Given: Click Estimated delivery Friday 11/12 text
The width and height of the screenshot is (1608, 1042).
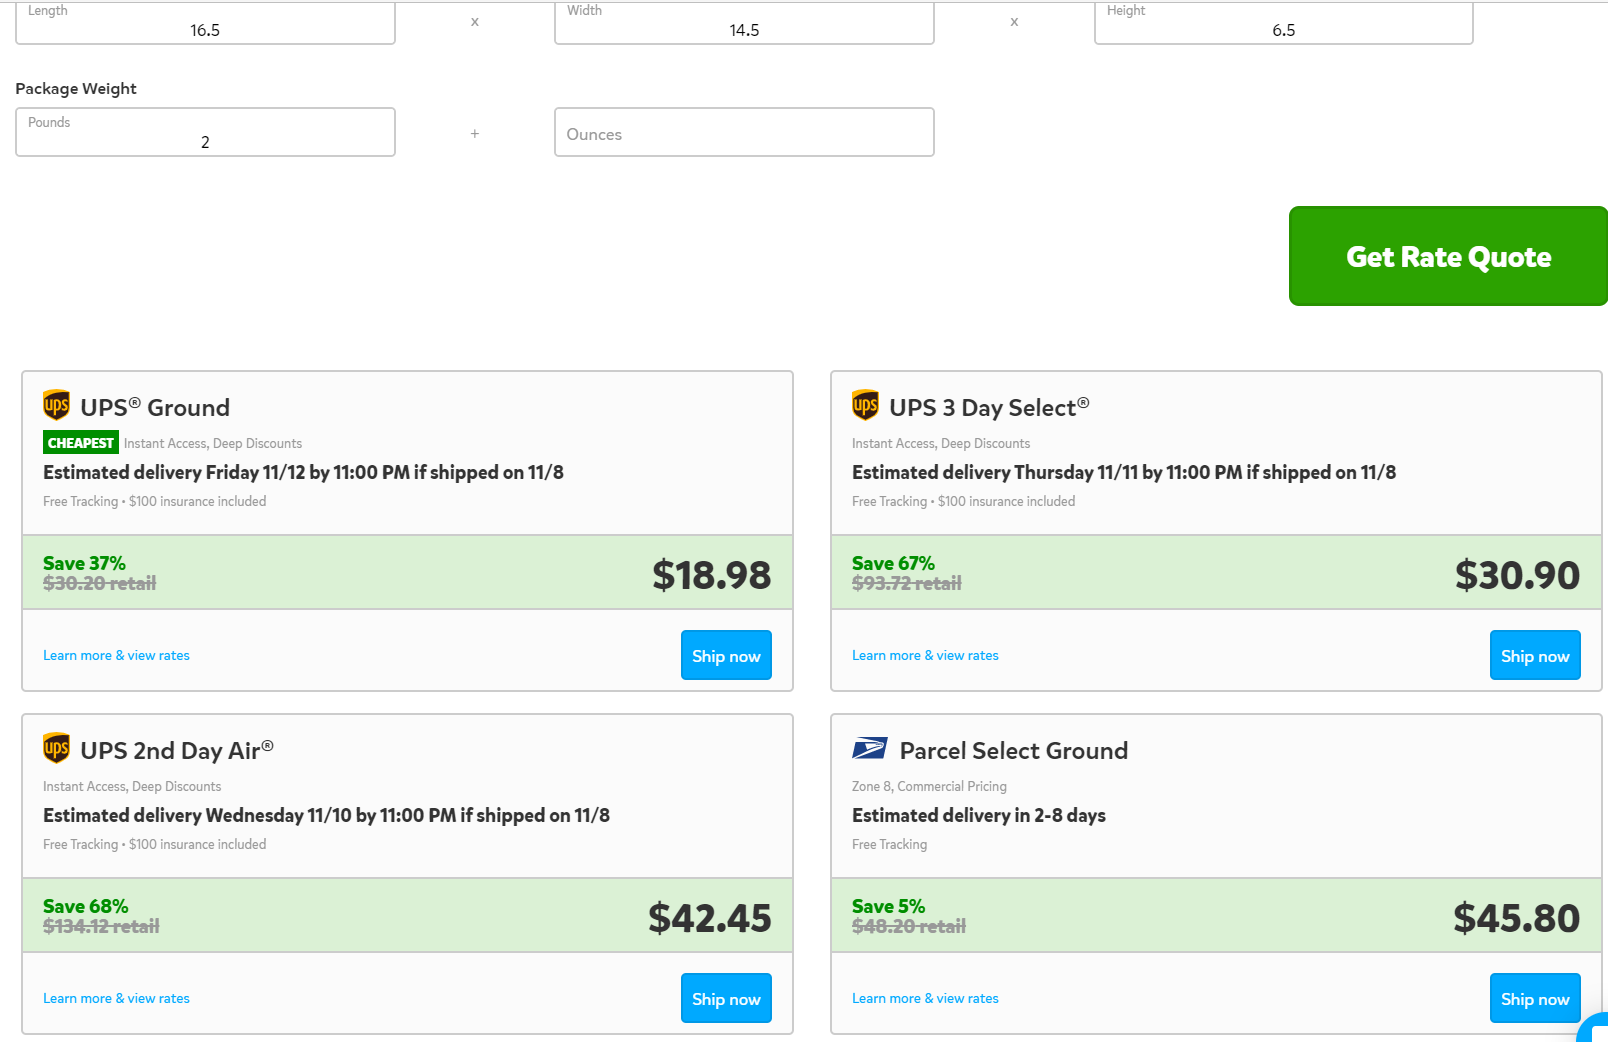Looking at the screenshot, I should click(303, 472).
